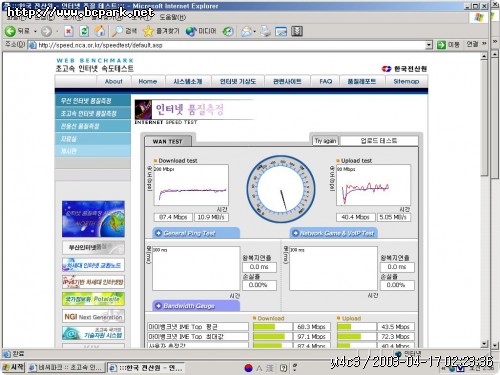This screenshot has width=500, height=375.
Task: Select 초고속 인터넷 품질측정 in sidebar
Action: click(x=93, y=113)
